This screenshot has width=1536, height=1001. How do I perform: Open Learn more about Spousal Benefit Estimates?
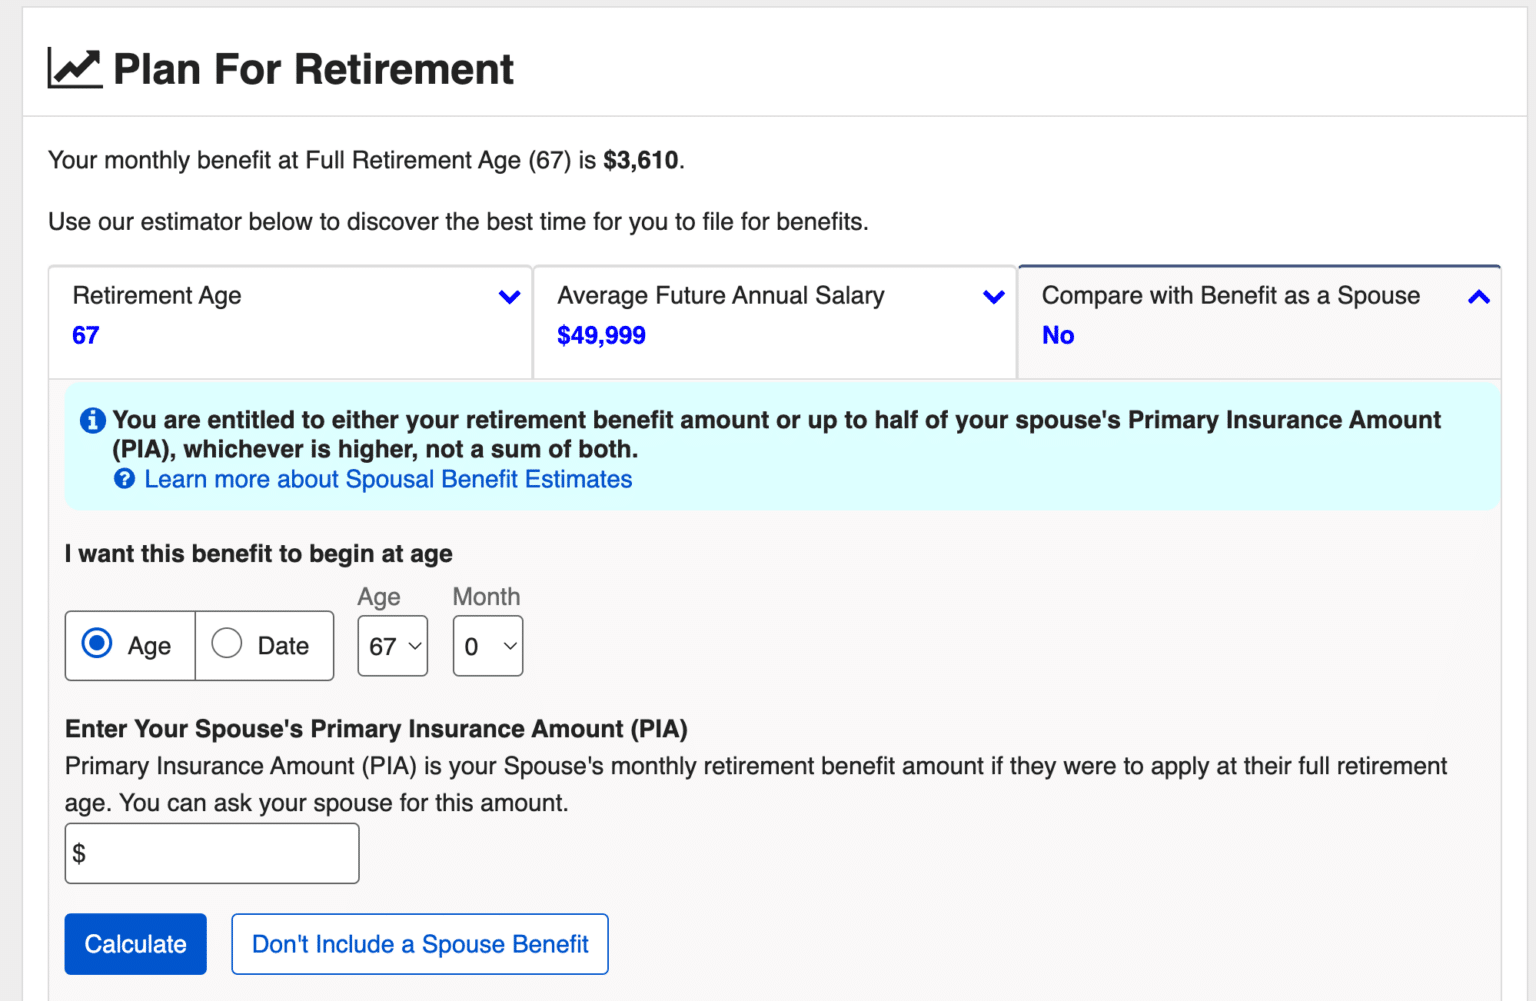tap(388, 479)
